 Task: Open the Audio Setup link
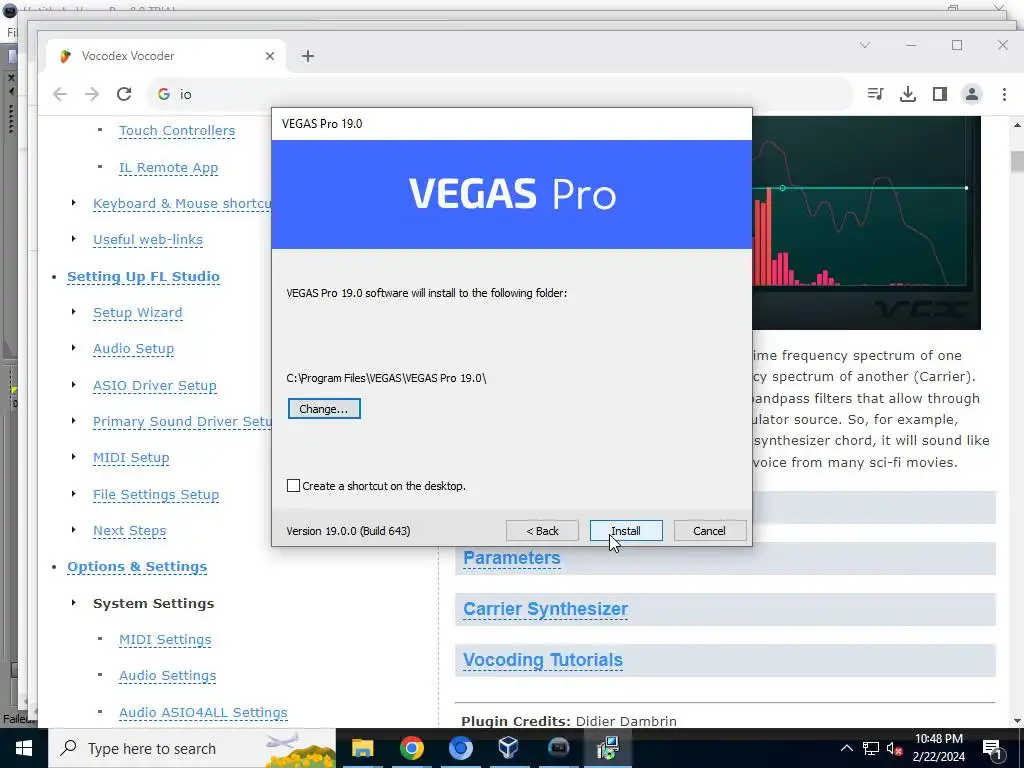[x=133, y=349]
